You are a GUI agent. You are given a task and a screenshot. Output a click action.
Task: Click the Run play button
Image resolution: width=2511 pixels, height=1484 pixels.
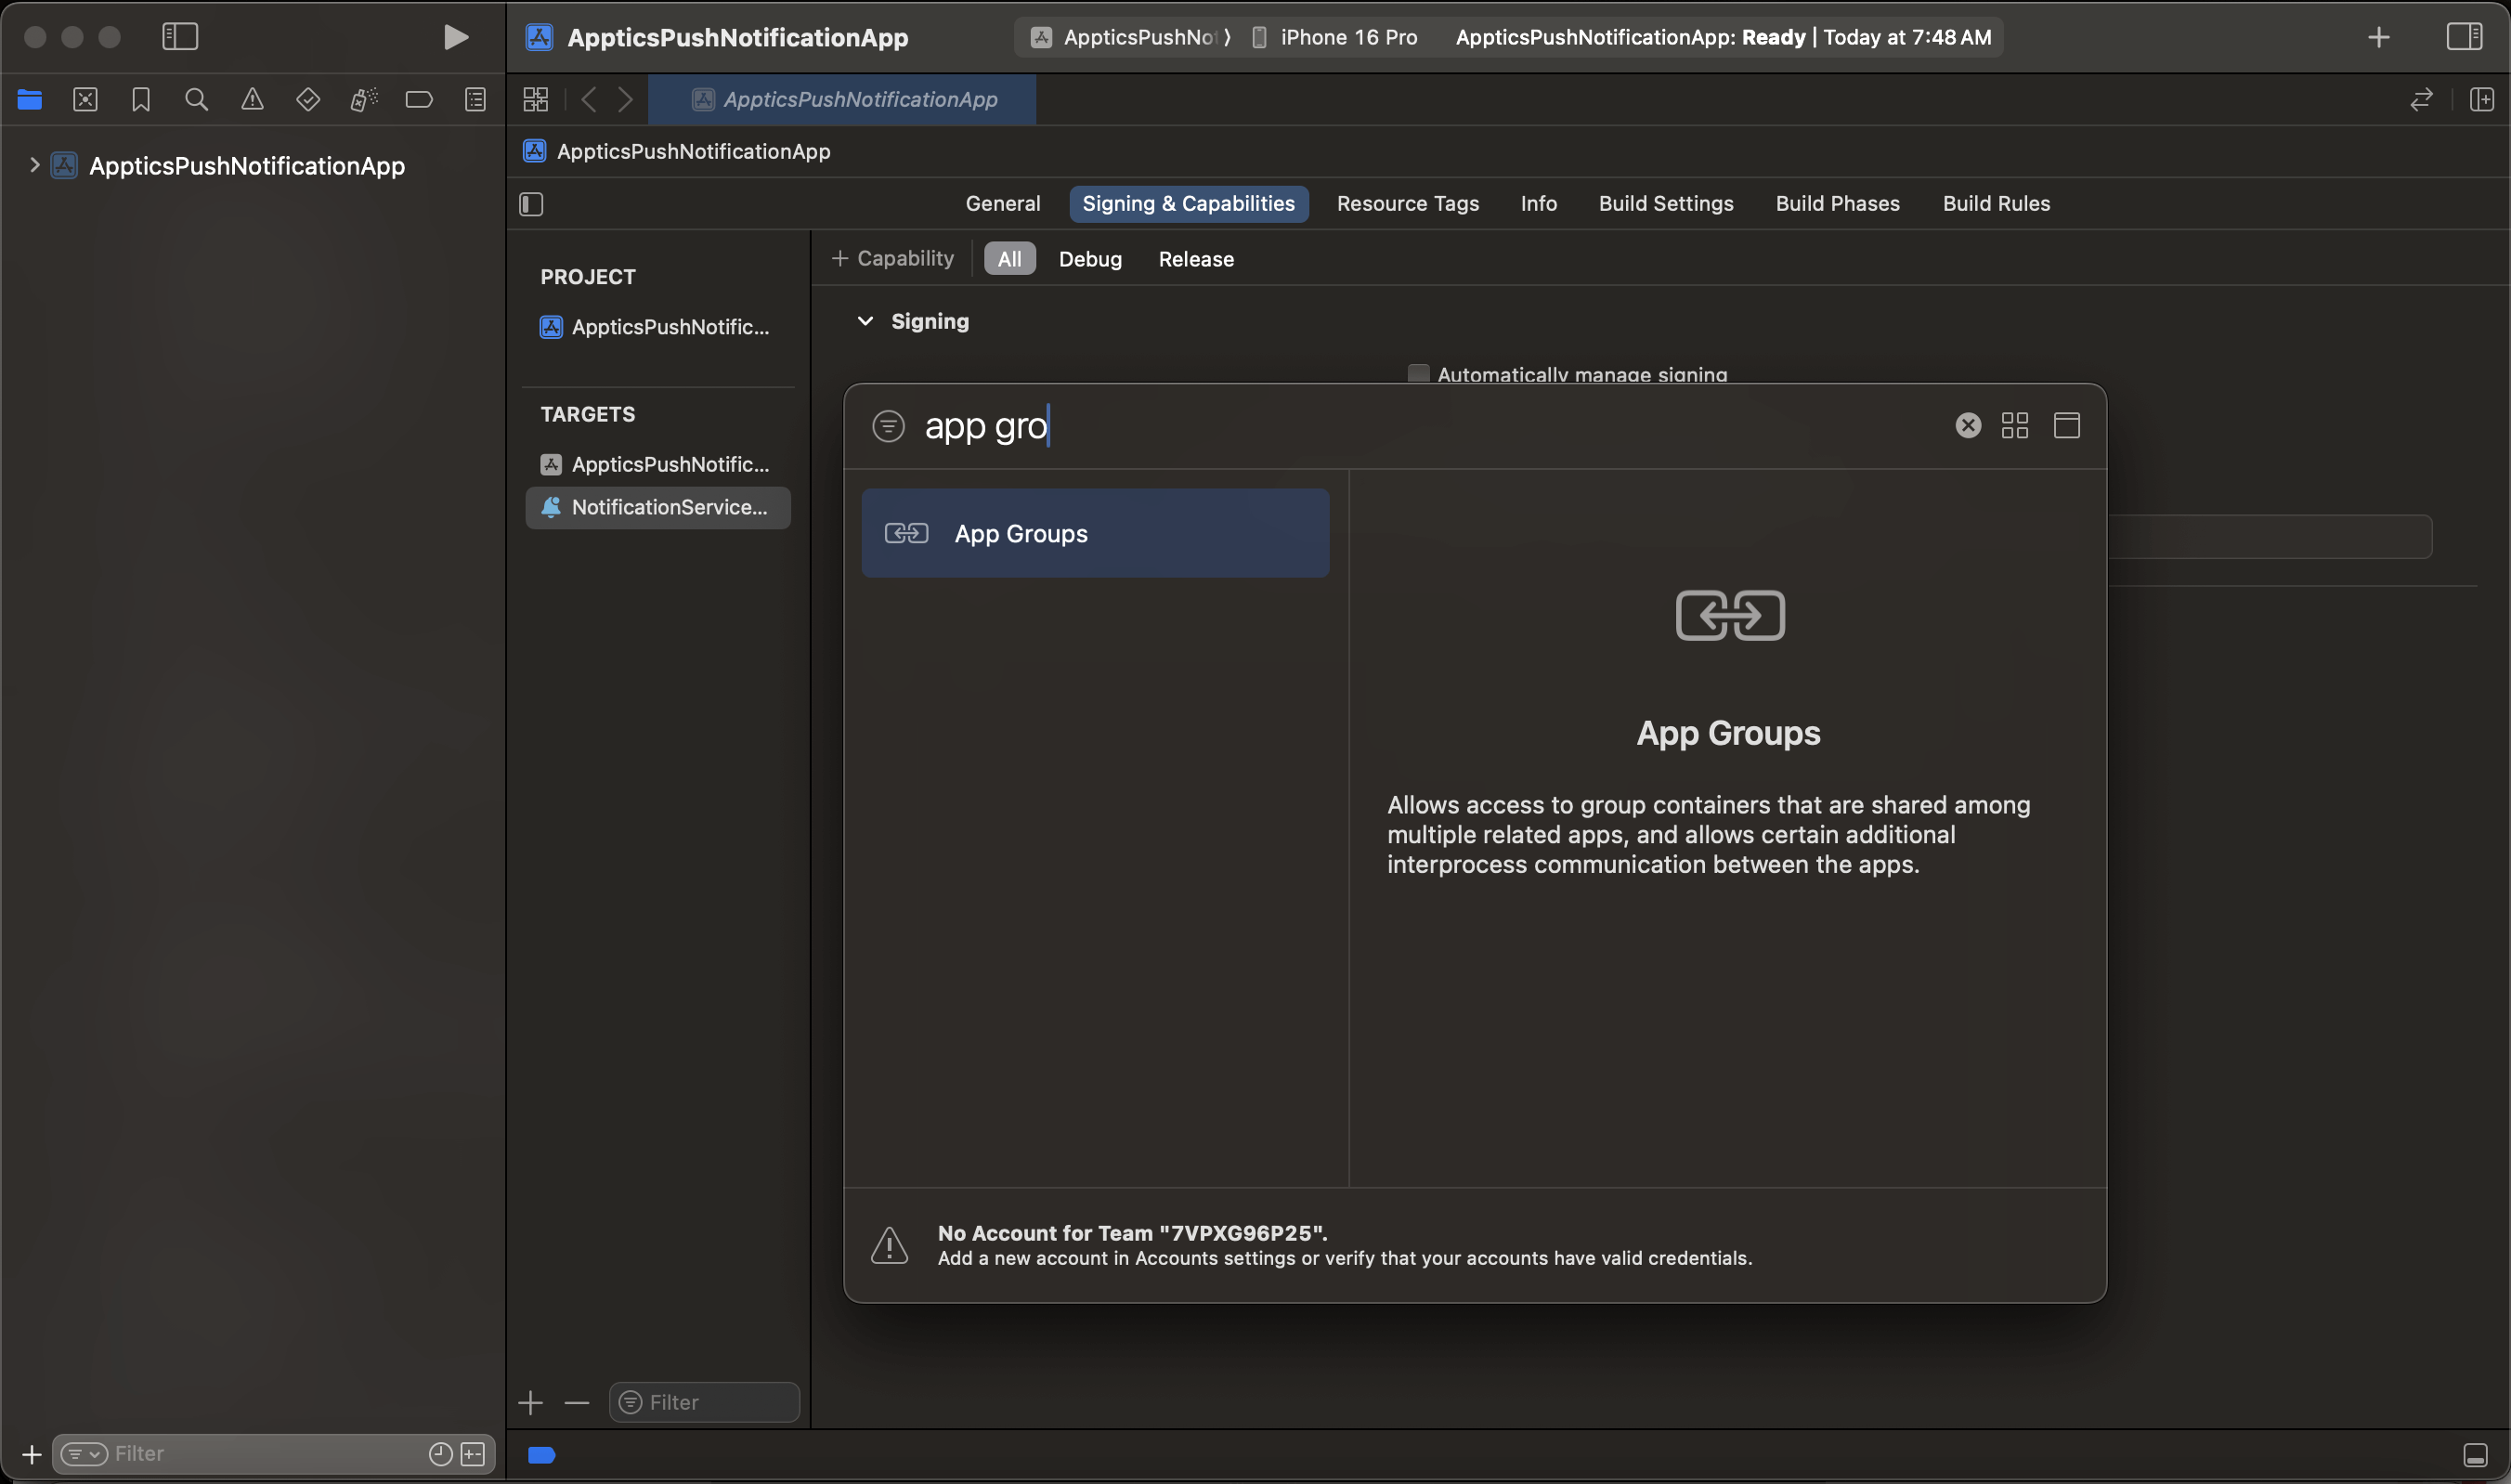[455, 37]
